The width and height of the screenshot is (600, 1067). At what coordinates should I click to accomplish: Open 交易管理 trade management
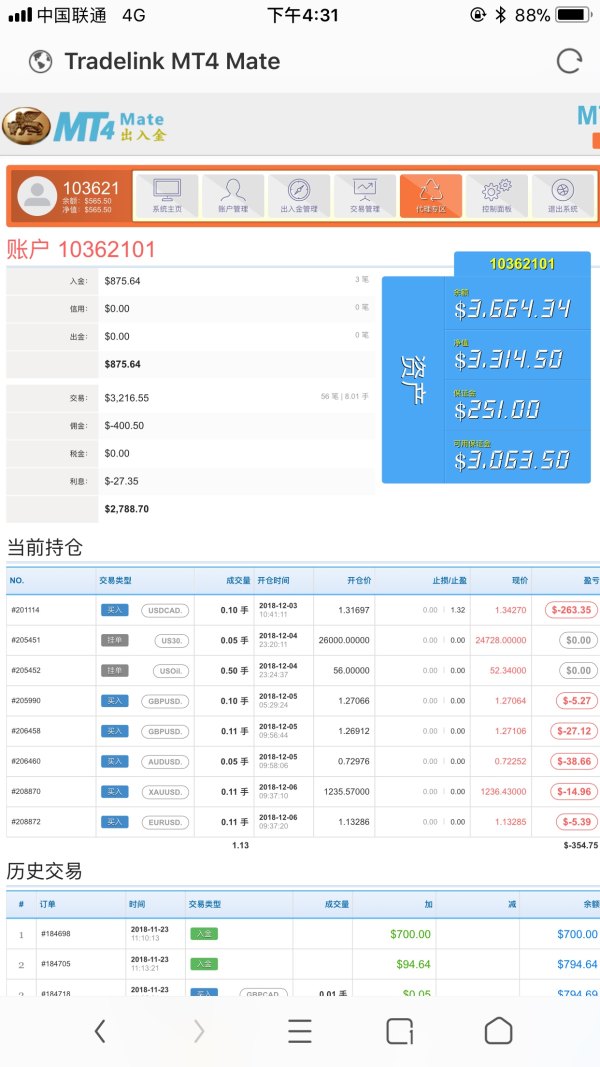coord(364,195)
